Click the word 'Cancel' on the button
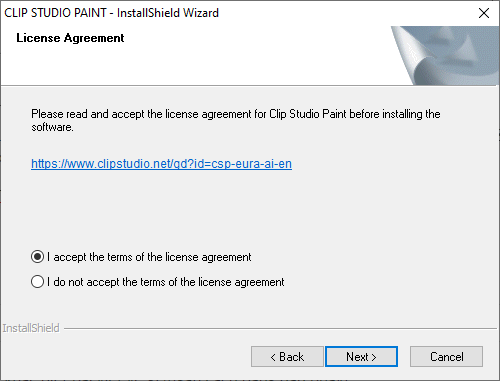500x381 pixels. click(447, 357)
